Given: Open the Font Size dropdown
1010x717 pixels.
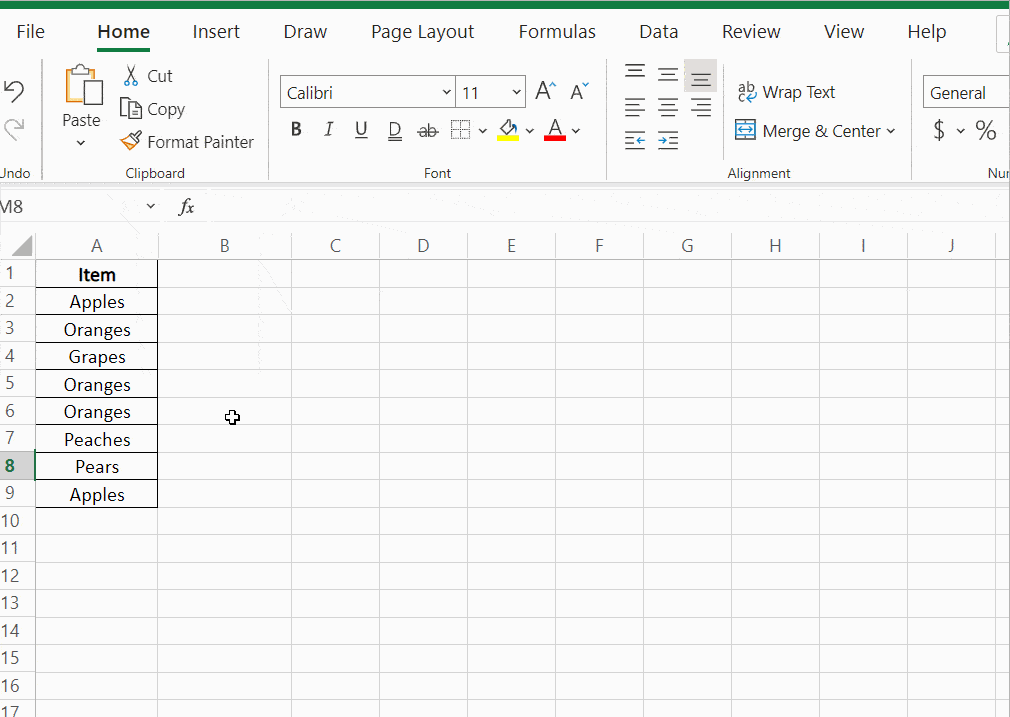Looking at the screenshot, I should click(x=517, y=91).
